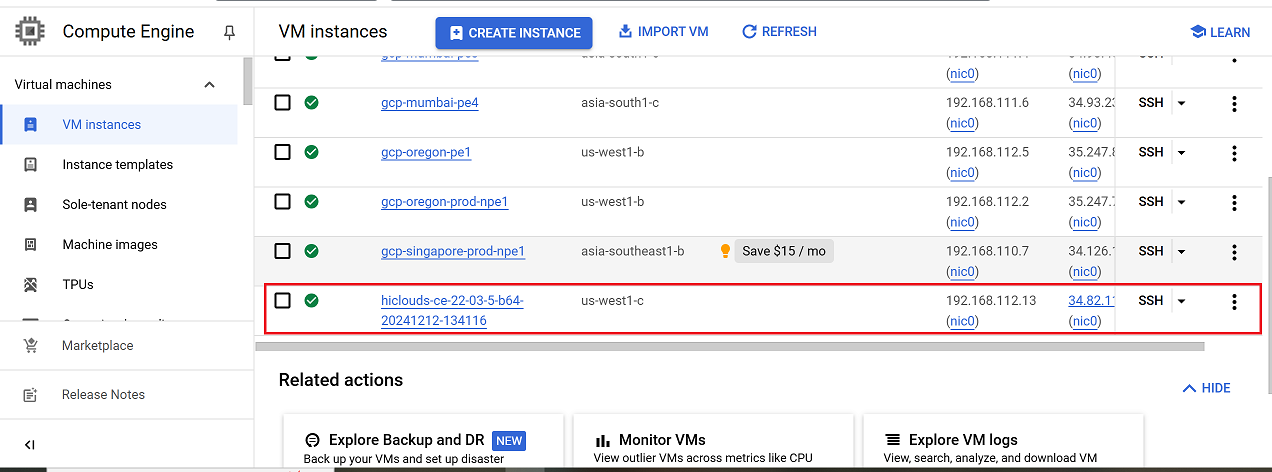Click running status icon of gcp-mumbai-pe4
The image size is (1272, 472).
pyautogui.click(x=312, y=102)
